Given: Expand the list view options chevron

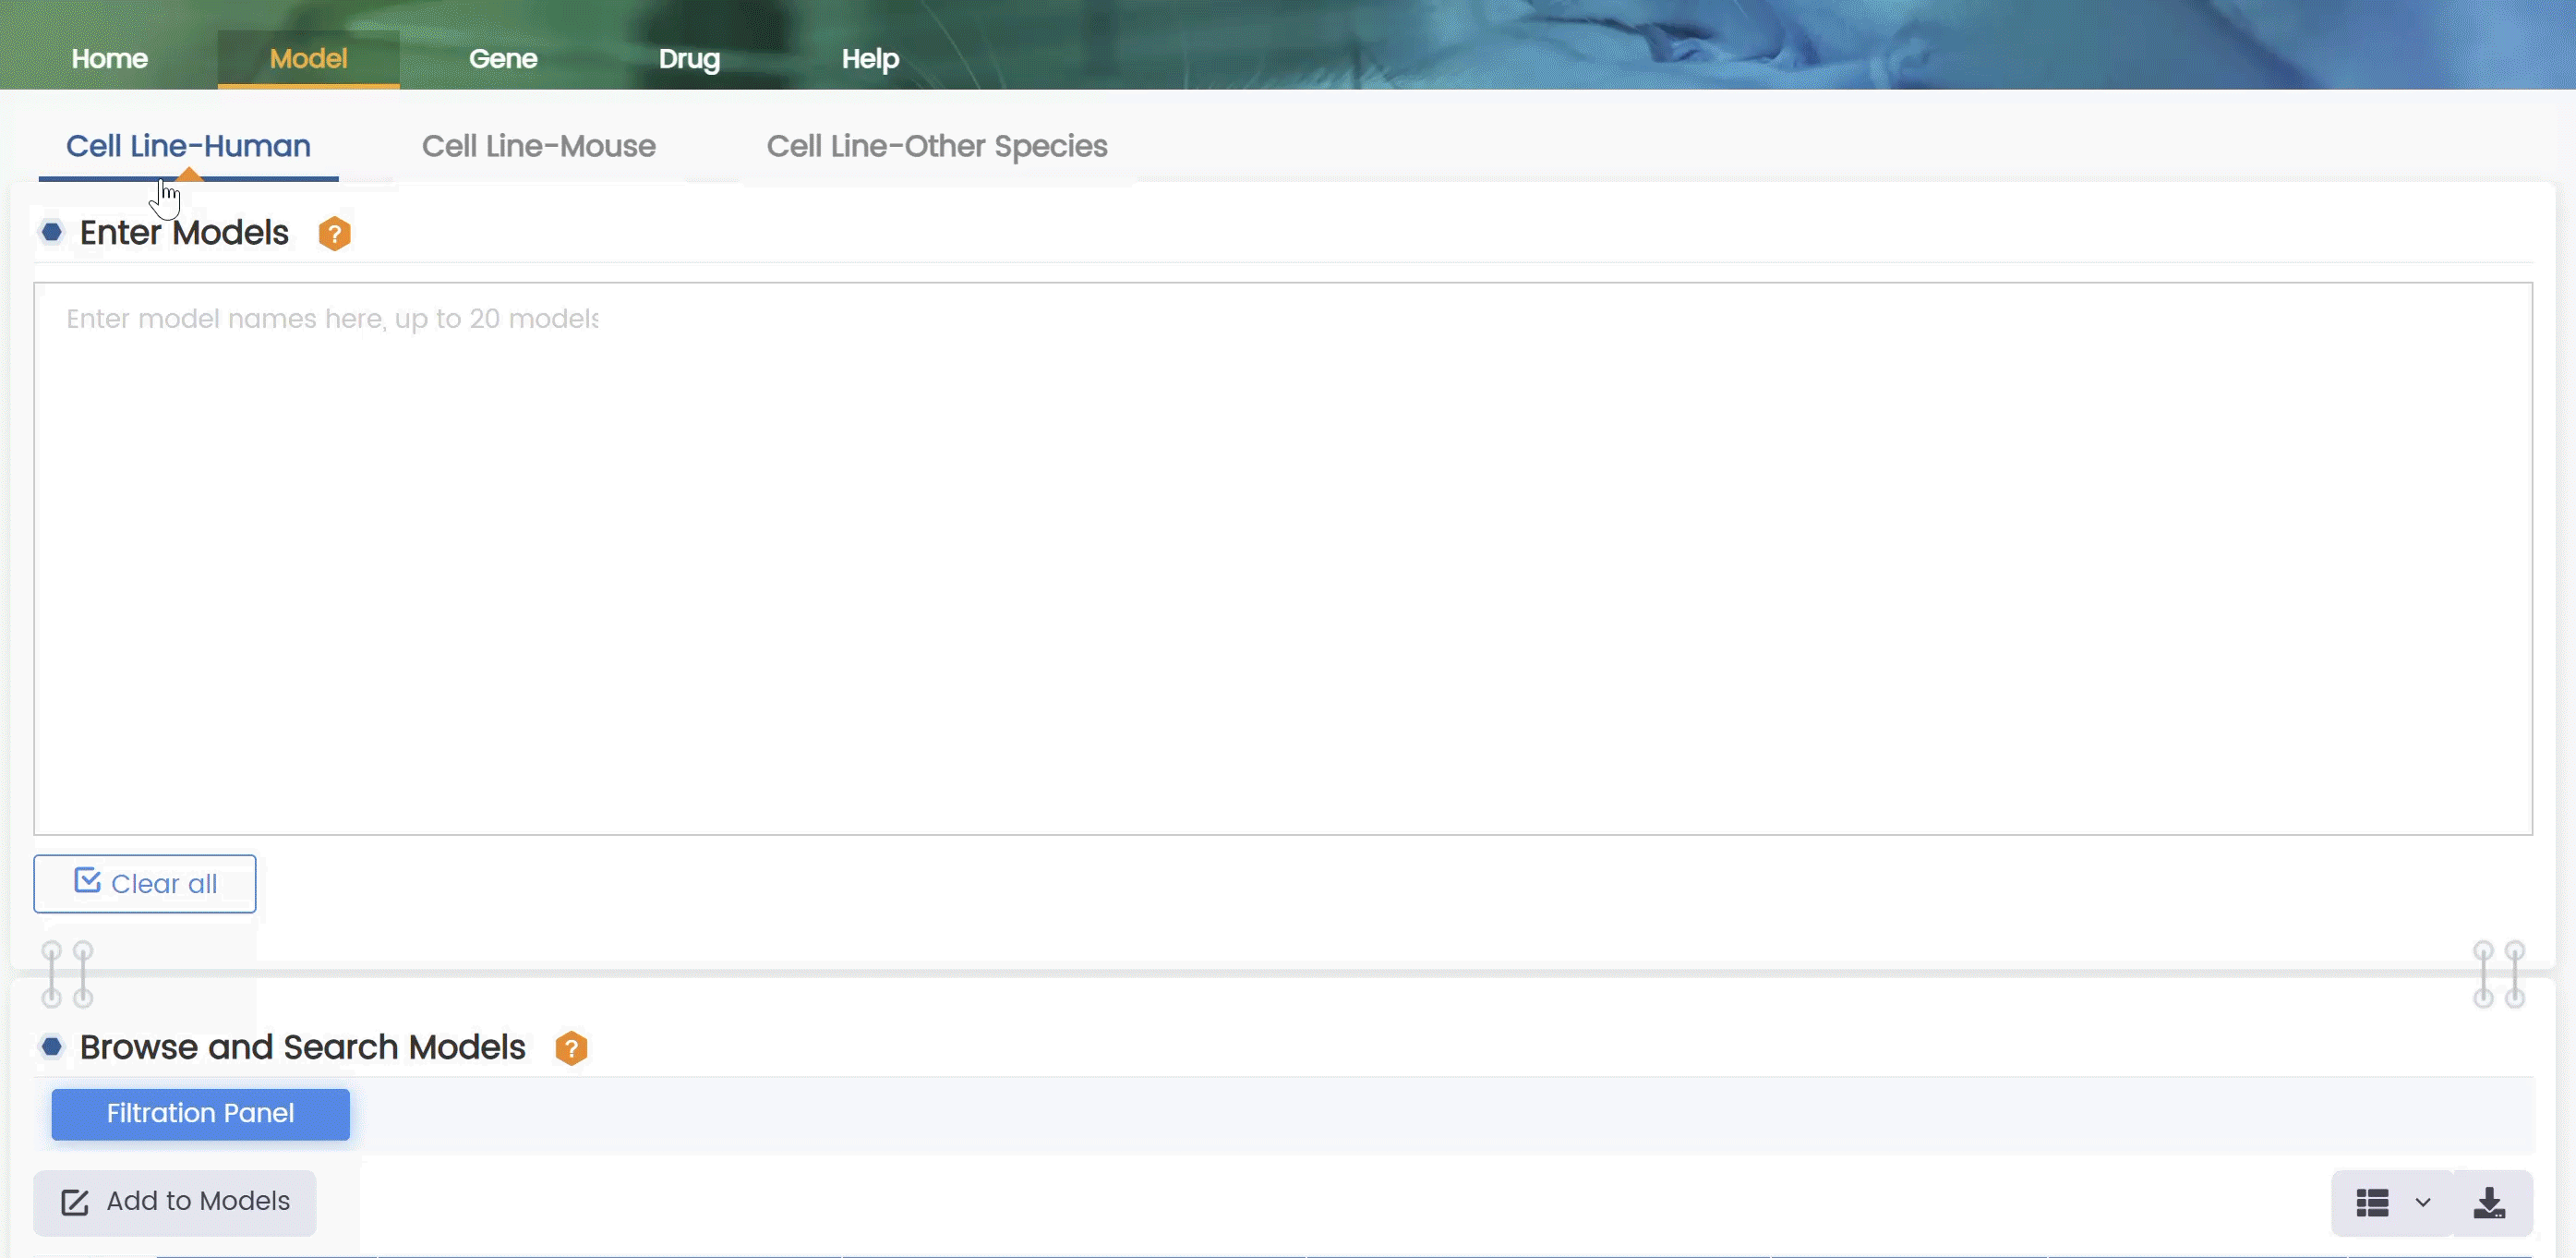Looking at the screenshot, I should (x=2423, y=1203).
